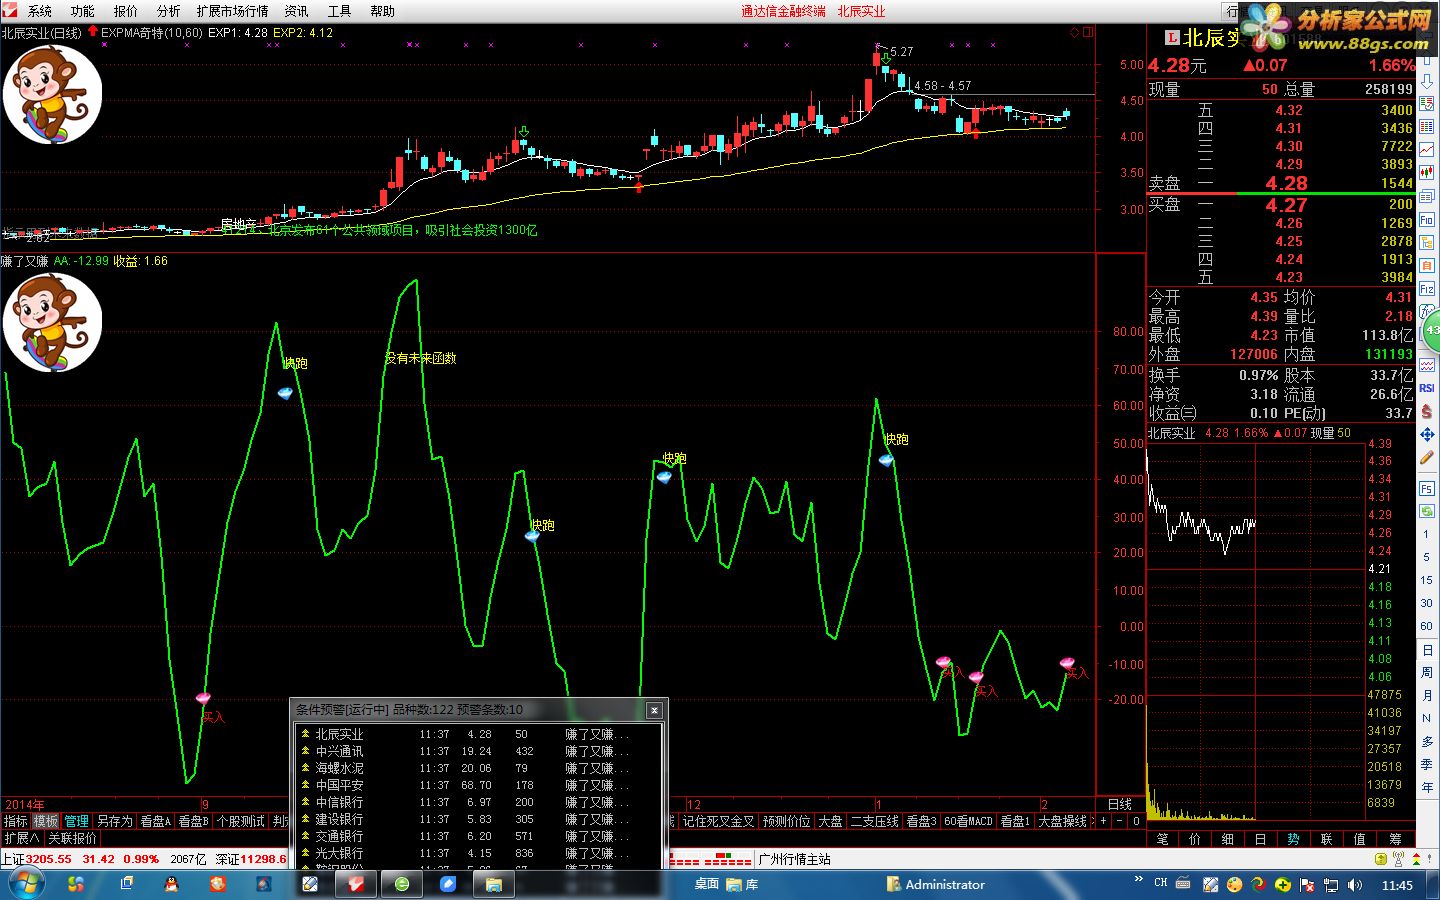Open the 扩展市场行情 menu
The height and width of the screenshot is (900, 1440).
[232, 11]
